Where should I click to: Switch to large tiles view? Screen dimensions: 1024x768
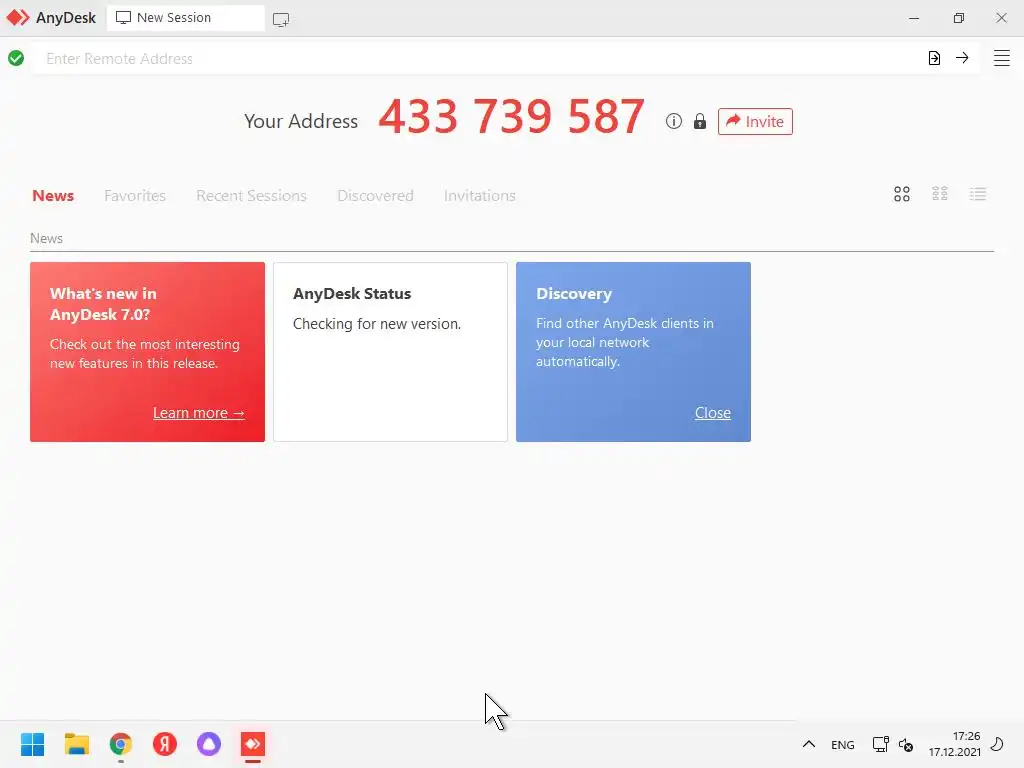pos(901,194)
